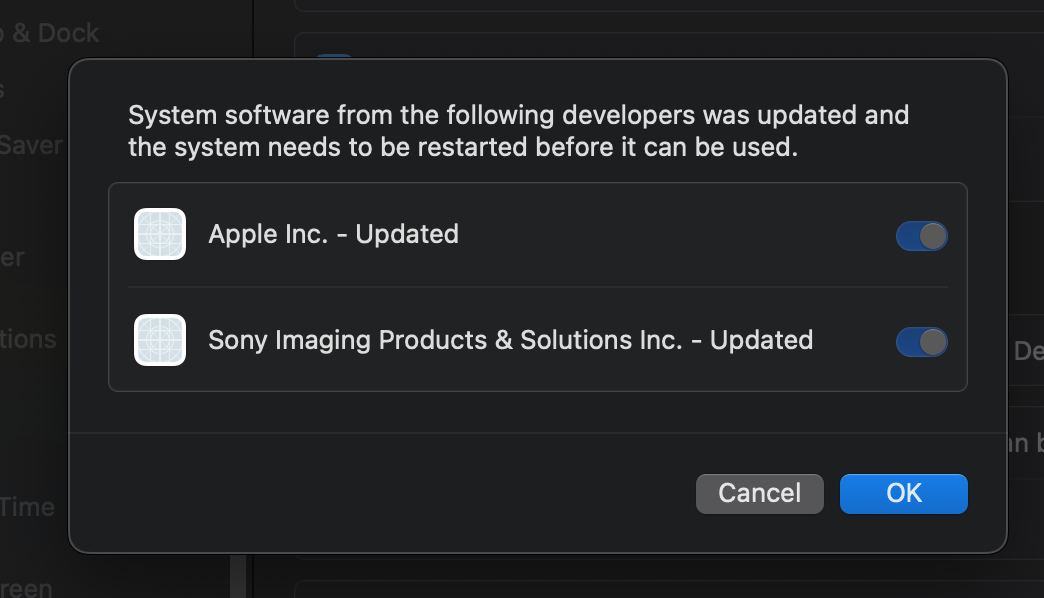The height and width of the screenshot is (598, 1044).
Task: Click the sidebar scrollbar near the bottom
Action: (238, 575)
